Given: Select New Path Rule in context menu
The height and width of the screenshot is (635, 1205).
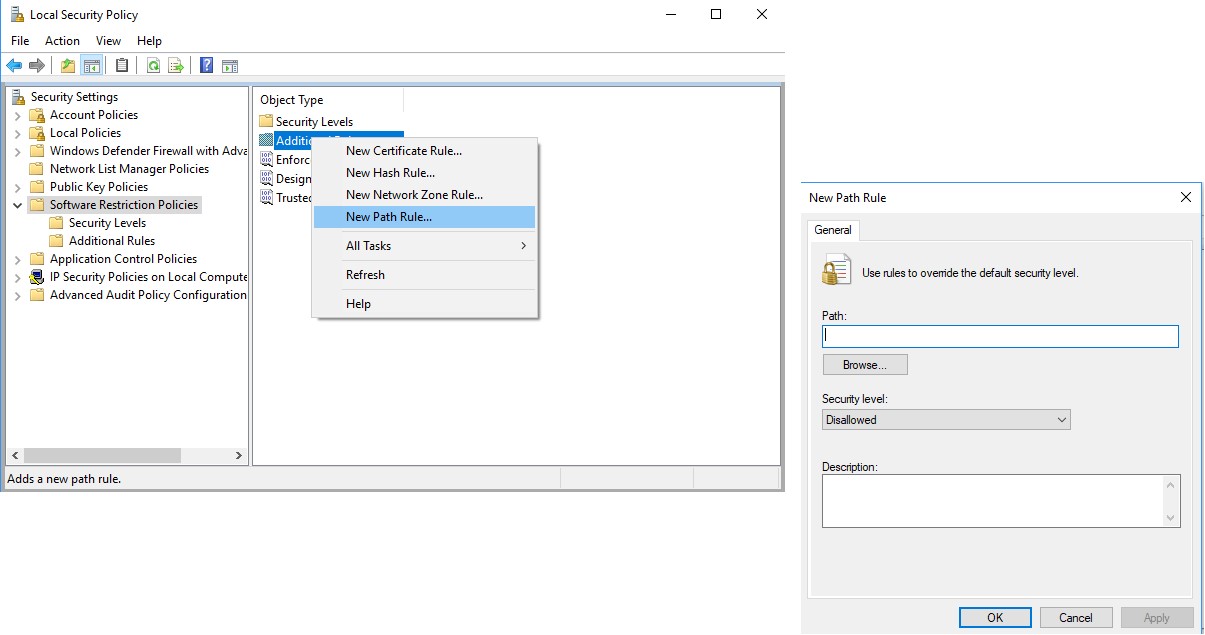Looking at the screenshot, I should pyautogui.click(x=425, y=217).
